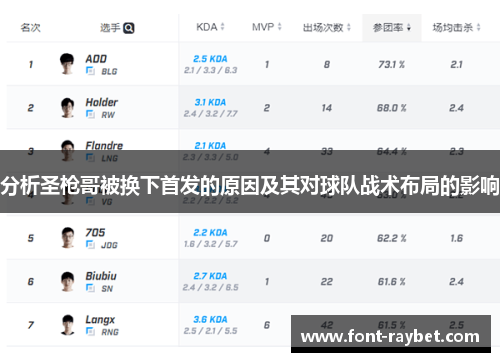Open player name link Langx
500x362 pixels.
(x=100, y=320)
